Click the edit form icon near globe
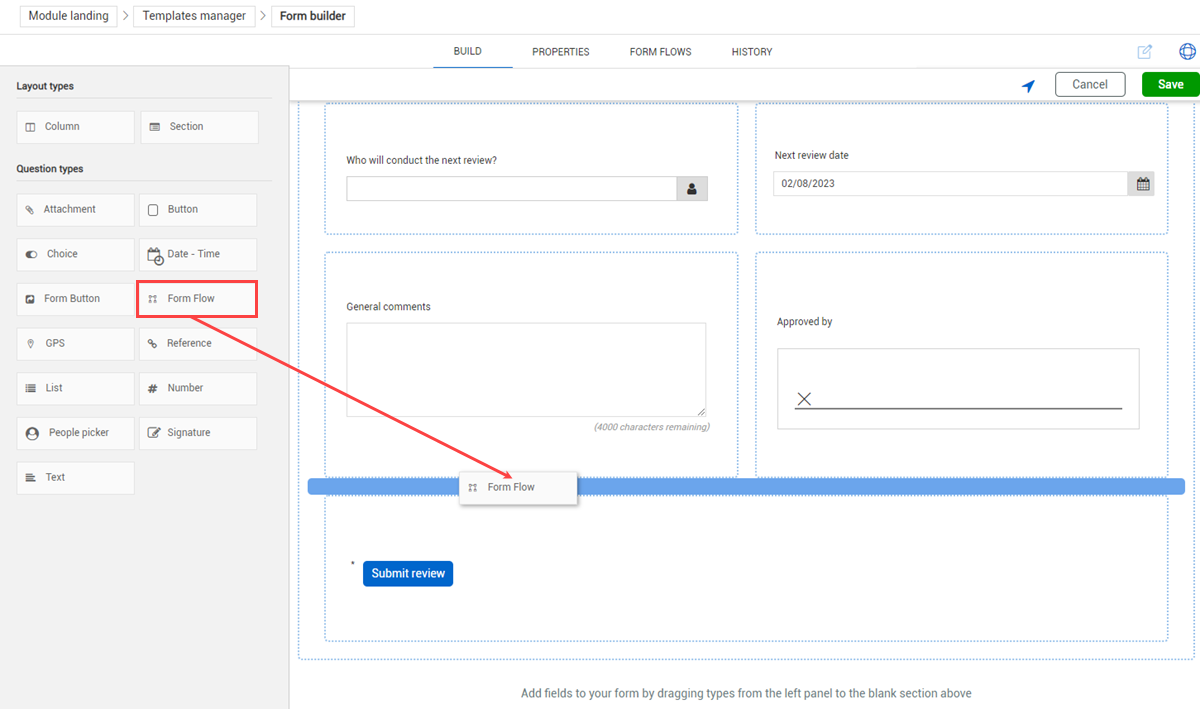This screenshot has width=1200, height=709. (x=1145, y=52)
